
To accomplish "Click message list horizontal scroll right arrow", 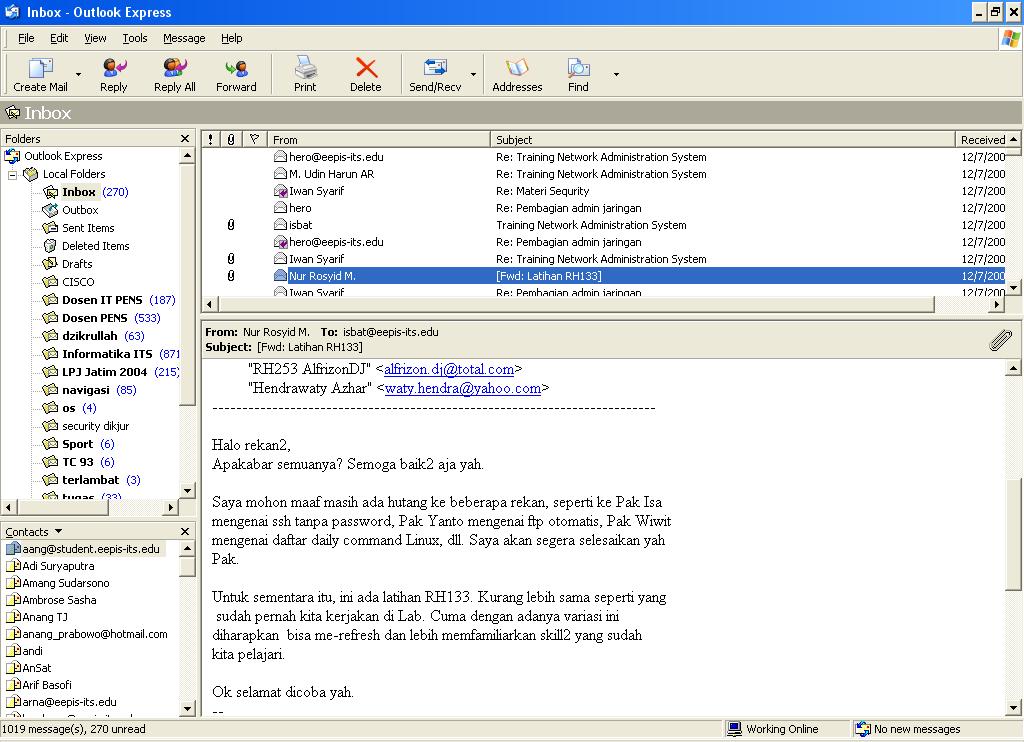I will pyautogui.click(x=997, y=304).
